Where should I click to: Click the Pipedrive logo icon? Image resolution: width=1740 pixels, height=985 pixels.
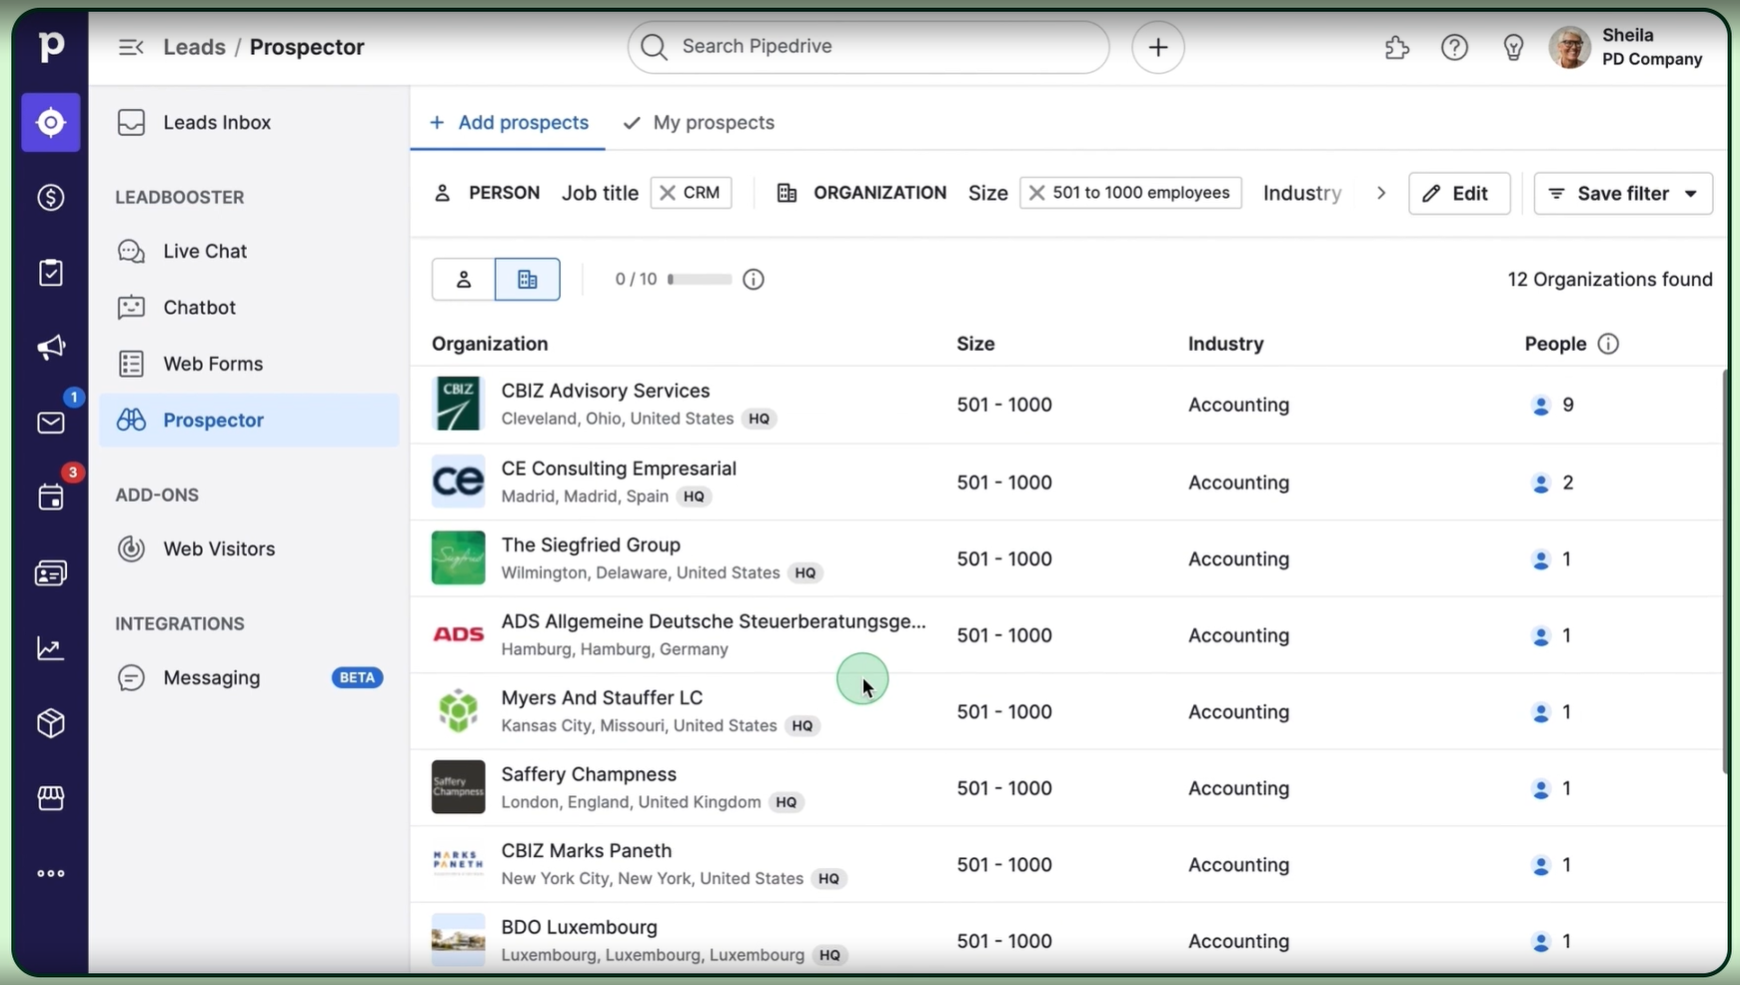coord(51,46)
